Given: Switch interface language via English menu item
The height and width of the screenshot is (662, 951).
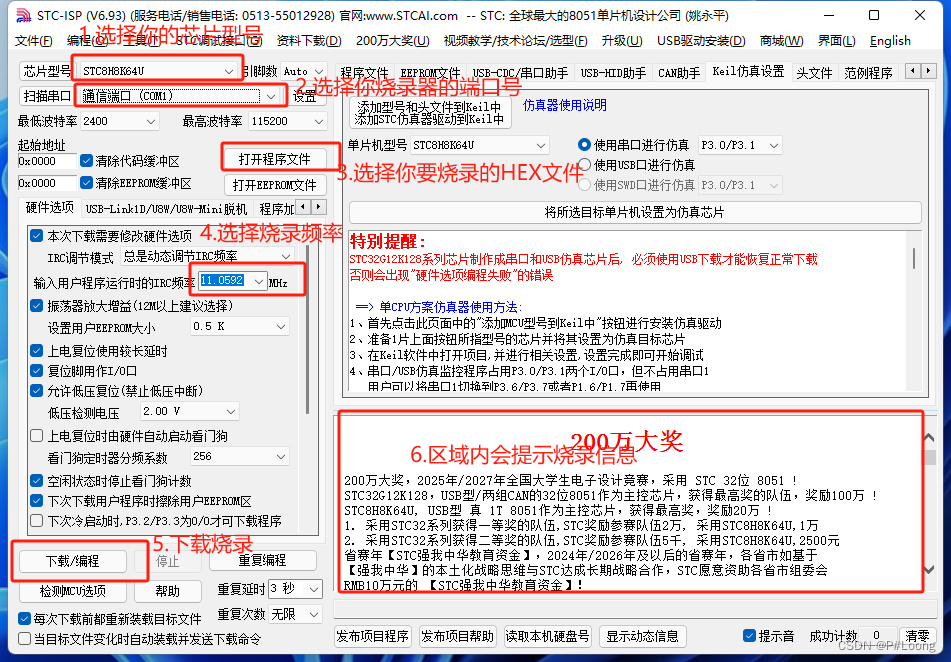Looking at the screenshot, I should tap(890, 41).
